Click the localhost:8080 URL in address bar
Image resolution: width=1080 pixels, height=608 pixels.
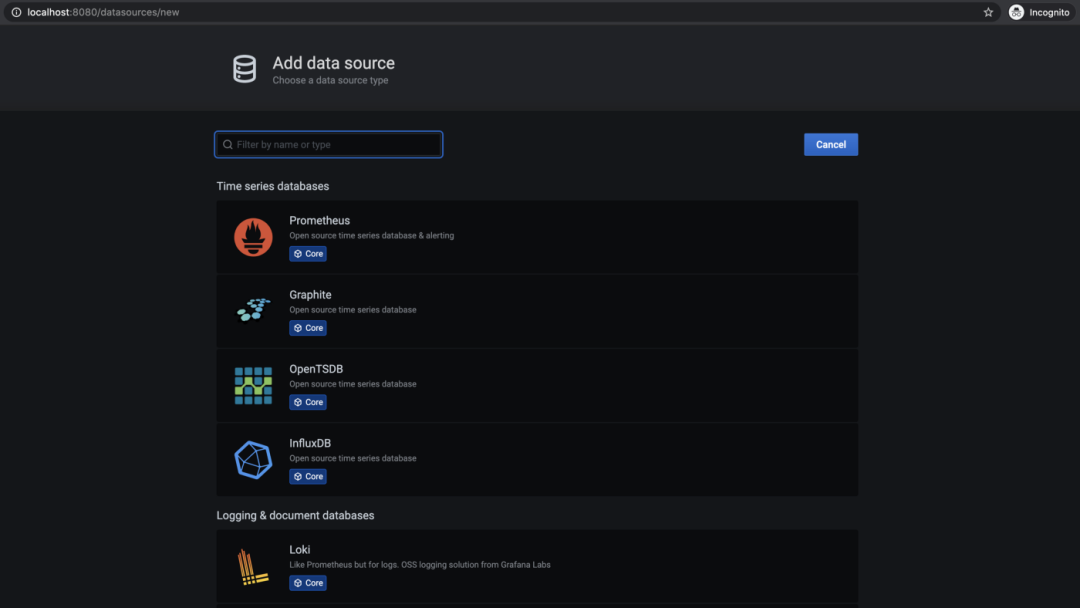coord(103,12)
